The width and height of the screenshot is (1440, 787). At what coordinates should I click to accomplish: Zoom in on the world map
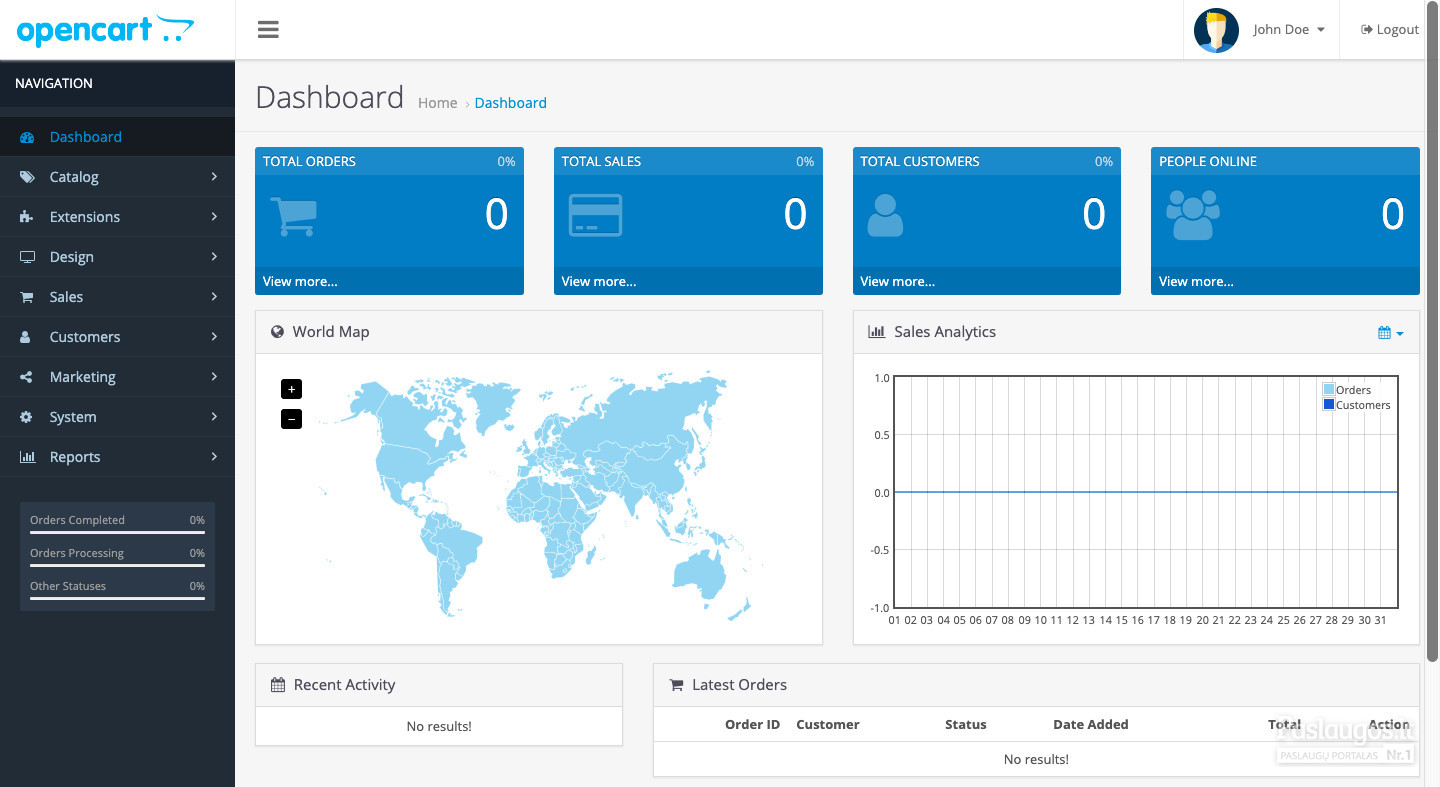tap(291, 389)
